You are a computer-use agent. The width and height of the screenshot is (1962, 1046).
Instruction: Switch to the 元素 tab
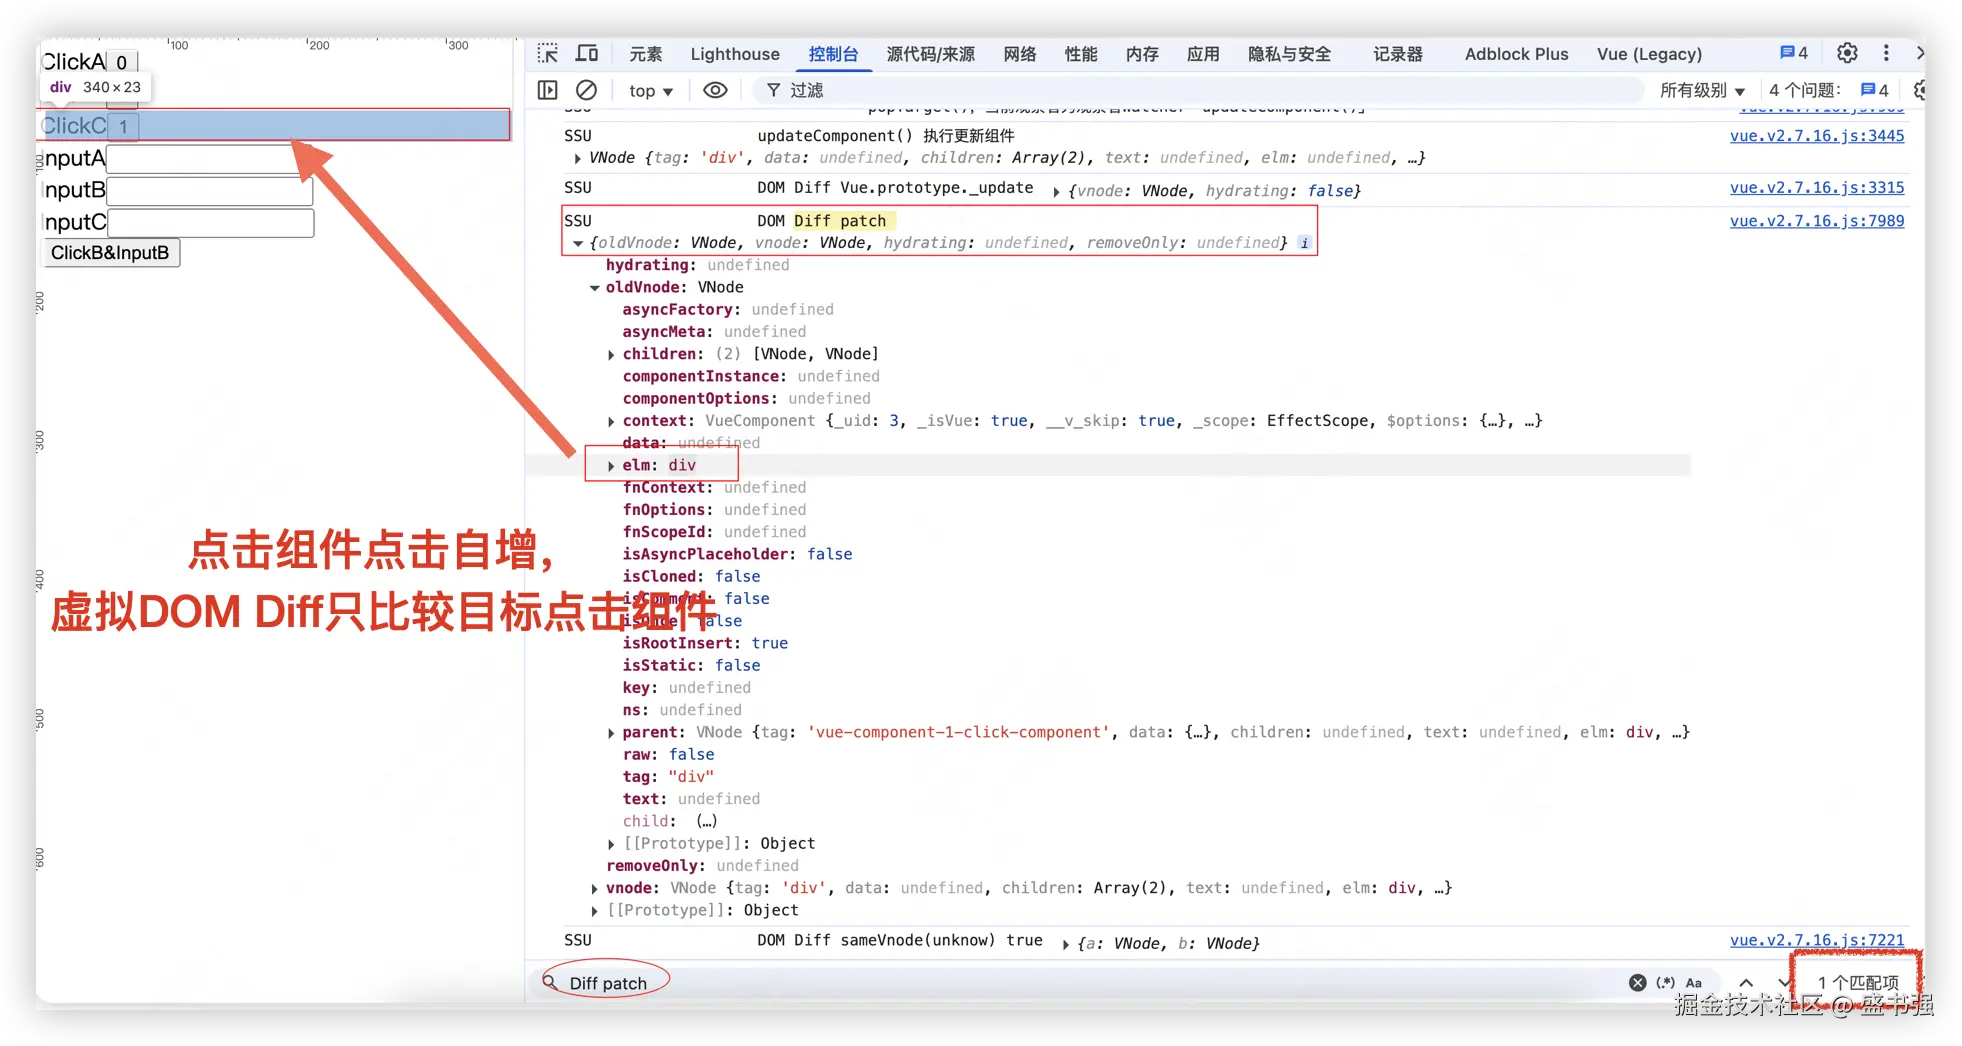click(x=646, y=54)
